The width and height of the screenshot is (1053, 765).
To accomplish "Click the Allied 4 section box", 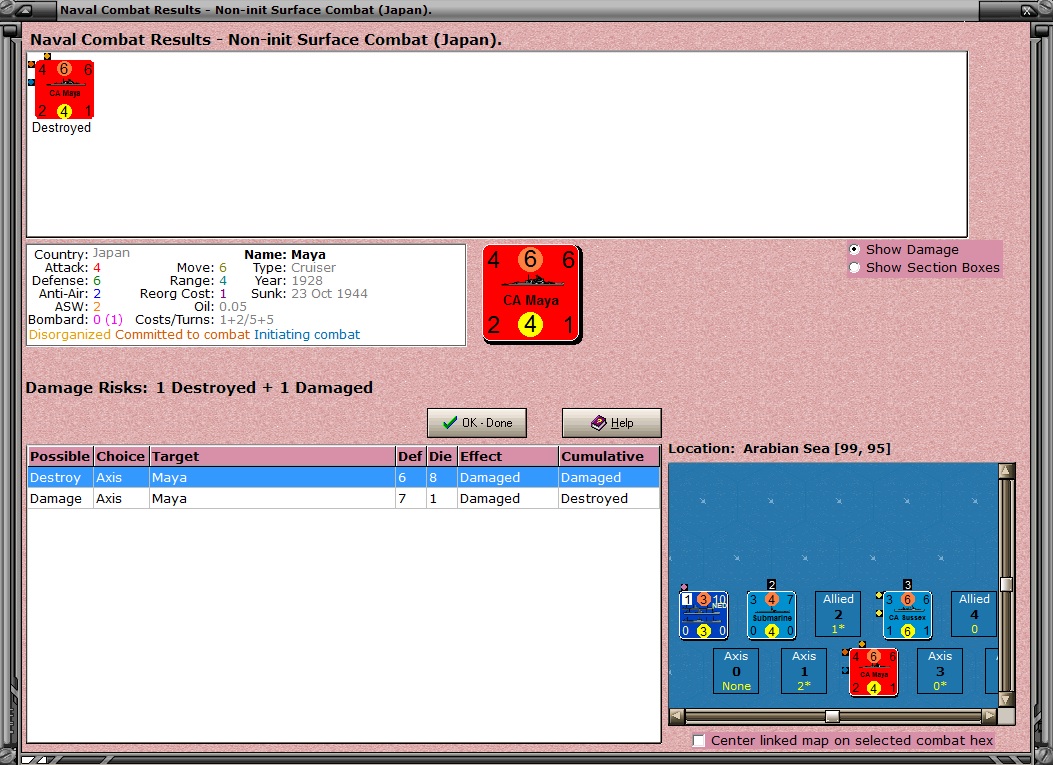I will coord(974,614).
